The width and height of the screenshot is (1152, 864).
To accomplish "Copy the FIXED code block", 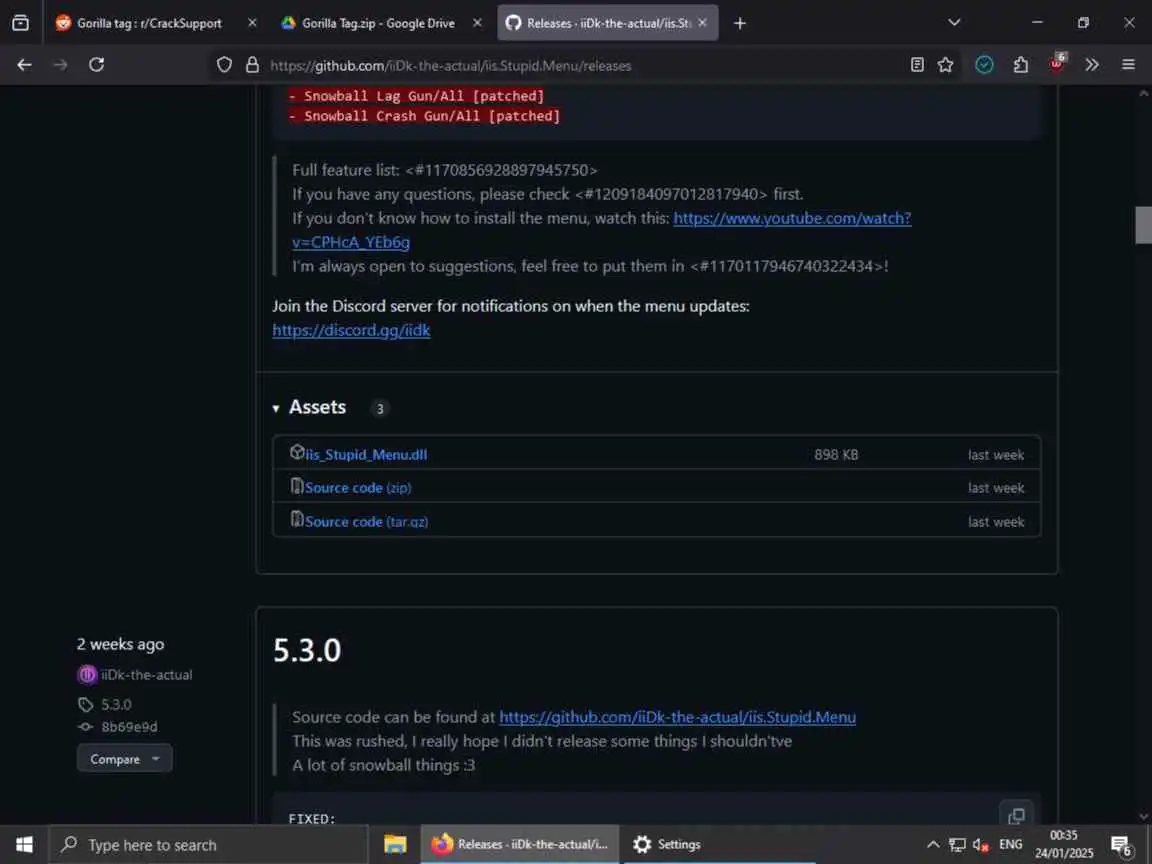I will coord(1016,816).
